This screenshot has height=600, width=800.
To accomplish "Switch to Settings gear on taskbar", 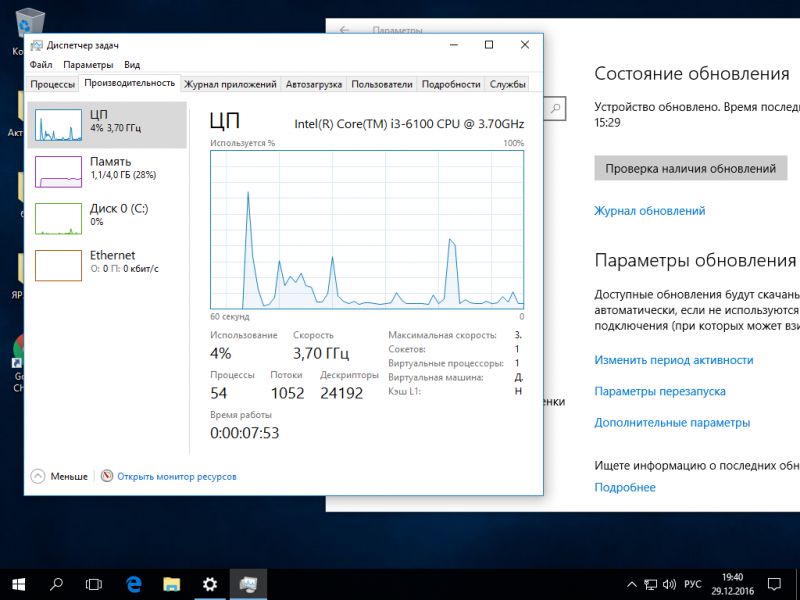I will [210, 584].
